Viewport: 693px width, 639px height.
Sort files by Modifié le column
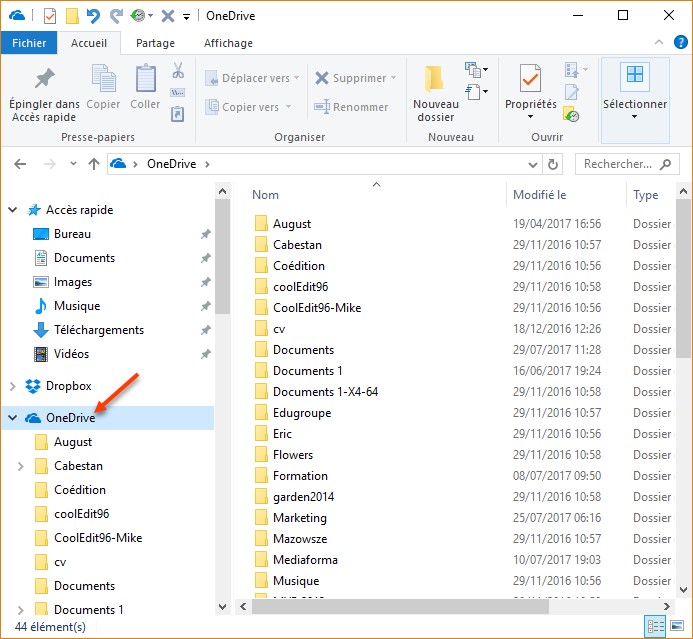click(540, 195)
